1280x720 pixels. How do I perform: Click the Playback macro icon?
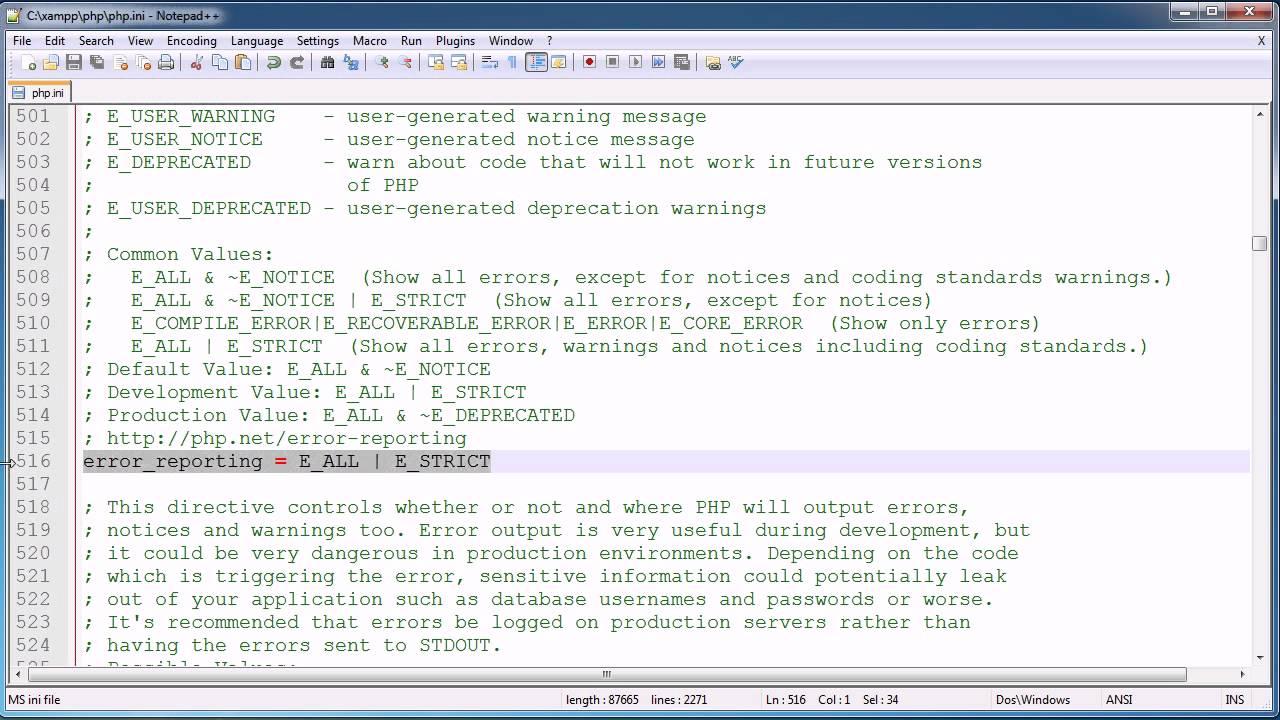pyautogui.click(x=636, y=62)
